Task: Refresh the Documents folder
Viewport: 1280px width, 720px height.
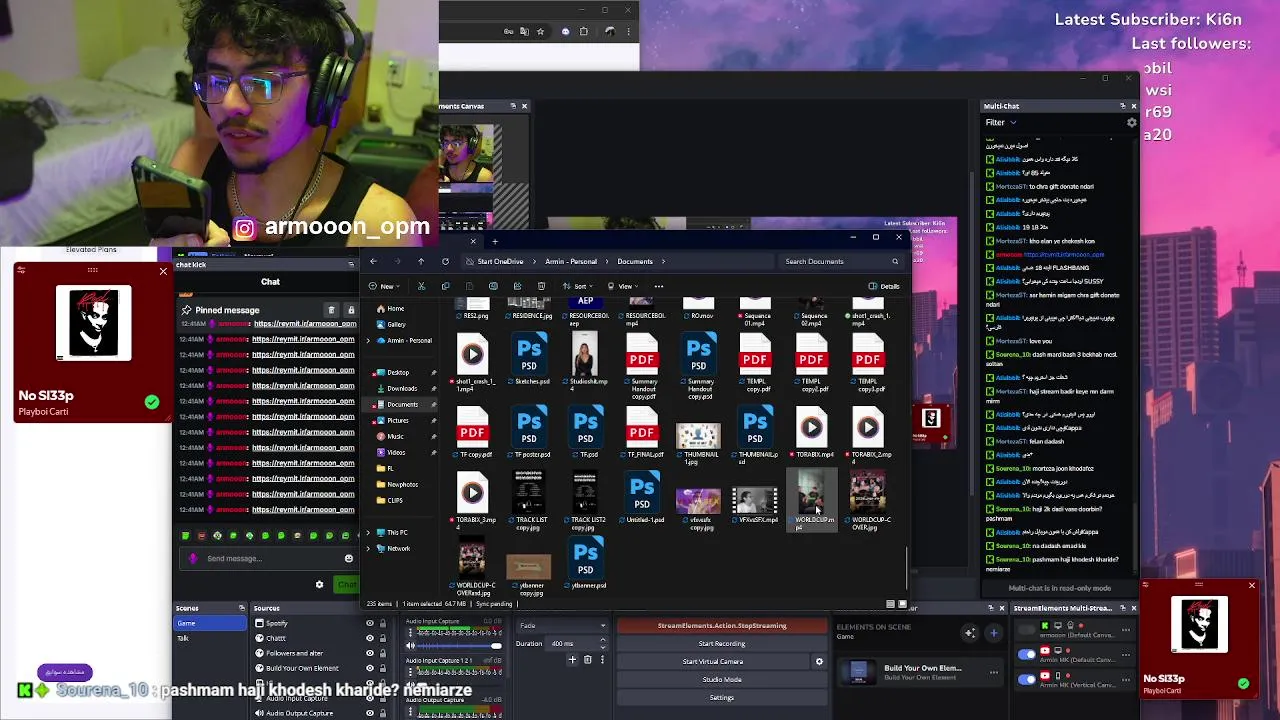Action: pyautogui.click(x=445, y=261)
